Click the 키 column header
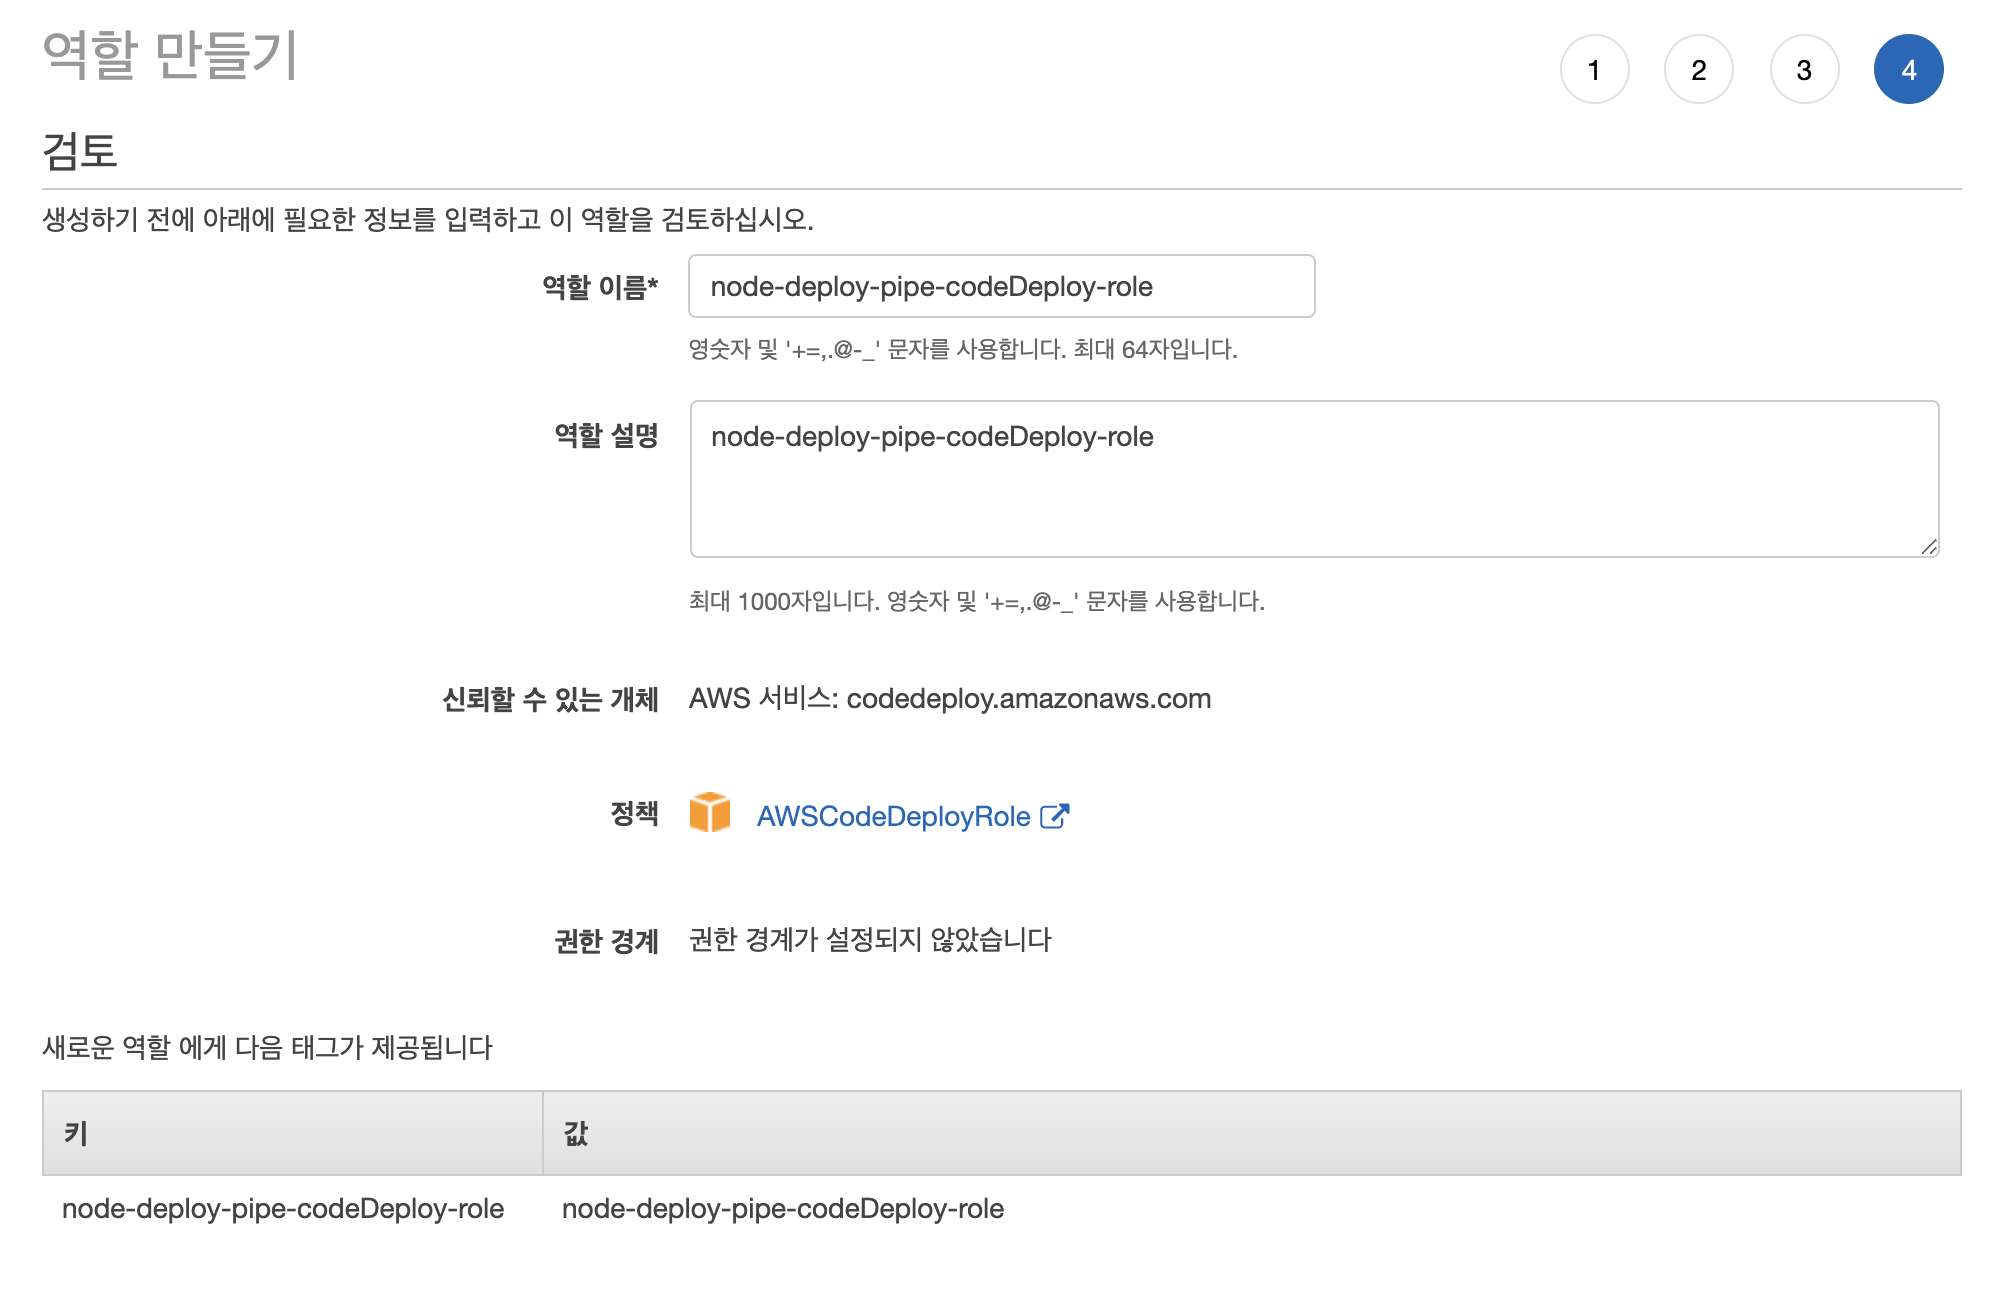2004x1308 pixels. tap(77, 1133)
